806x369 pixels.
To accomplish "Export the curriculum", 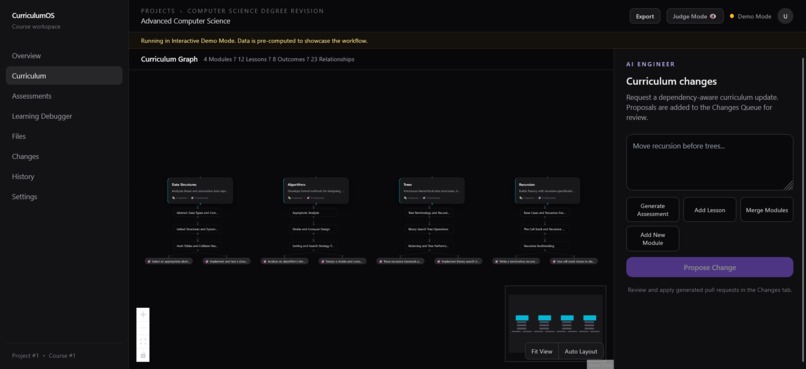I will pyautogui.click(x=645, y=16).
